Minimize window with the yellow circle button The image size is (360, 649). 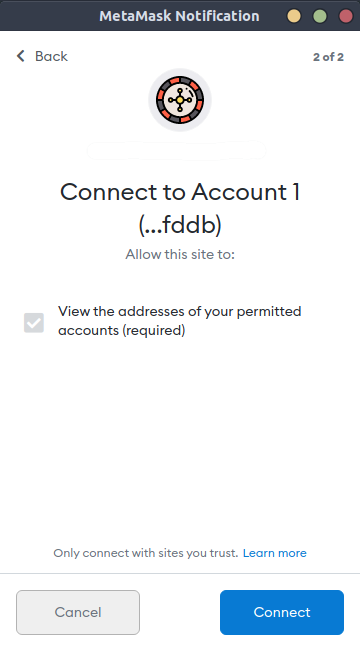[x=294, y=16]
